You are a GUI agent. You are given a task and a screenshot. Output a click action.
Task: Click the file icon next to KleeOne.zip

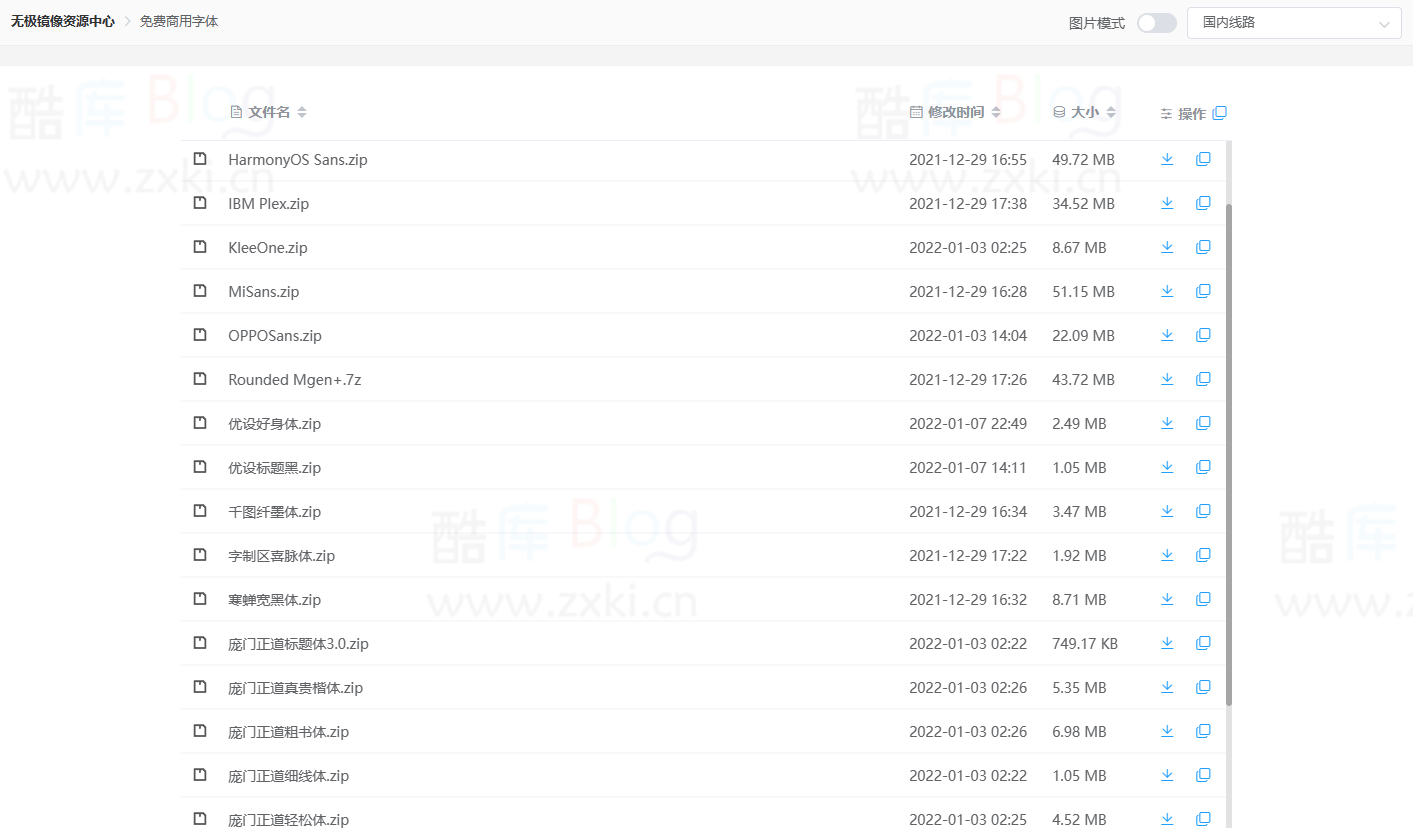(x=200, y=246)
